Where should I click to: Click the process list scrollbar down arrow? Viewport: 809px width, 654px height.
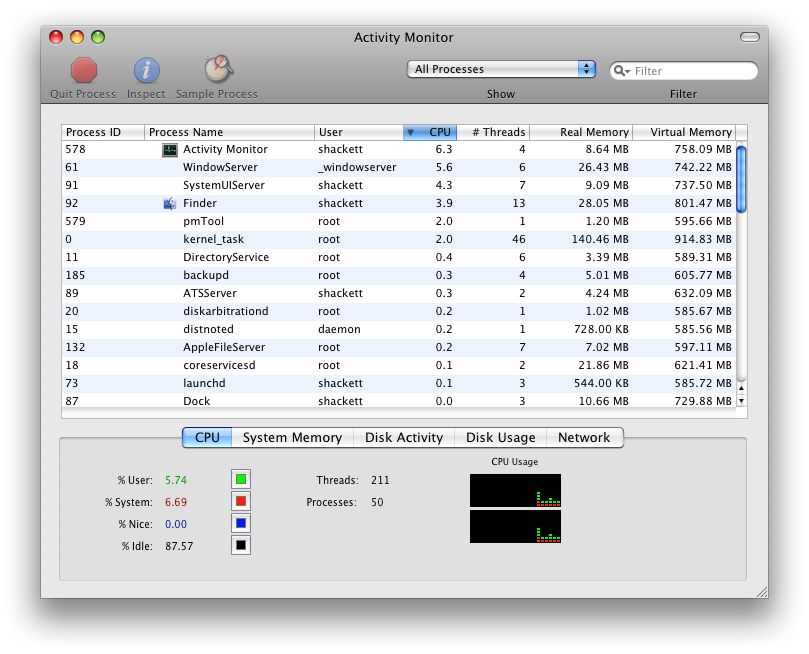[x=741, y=400]
